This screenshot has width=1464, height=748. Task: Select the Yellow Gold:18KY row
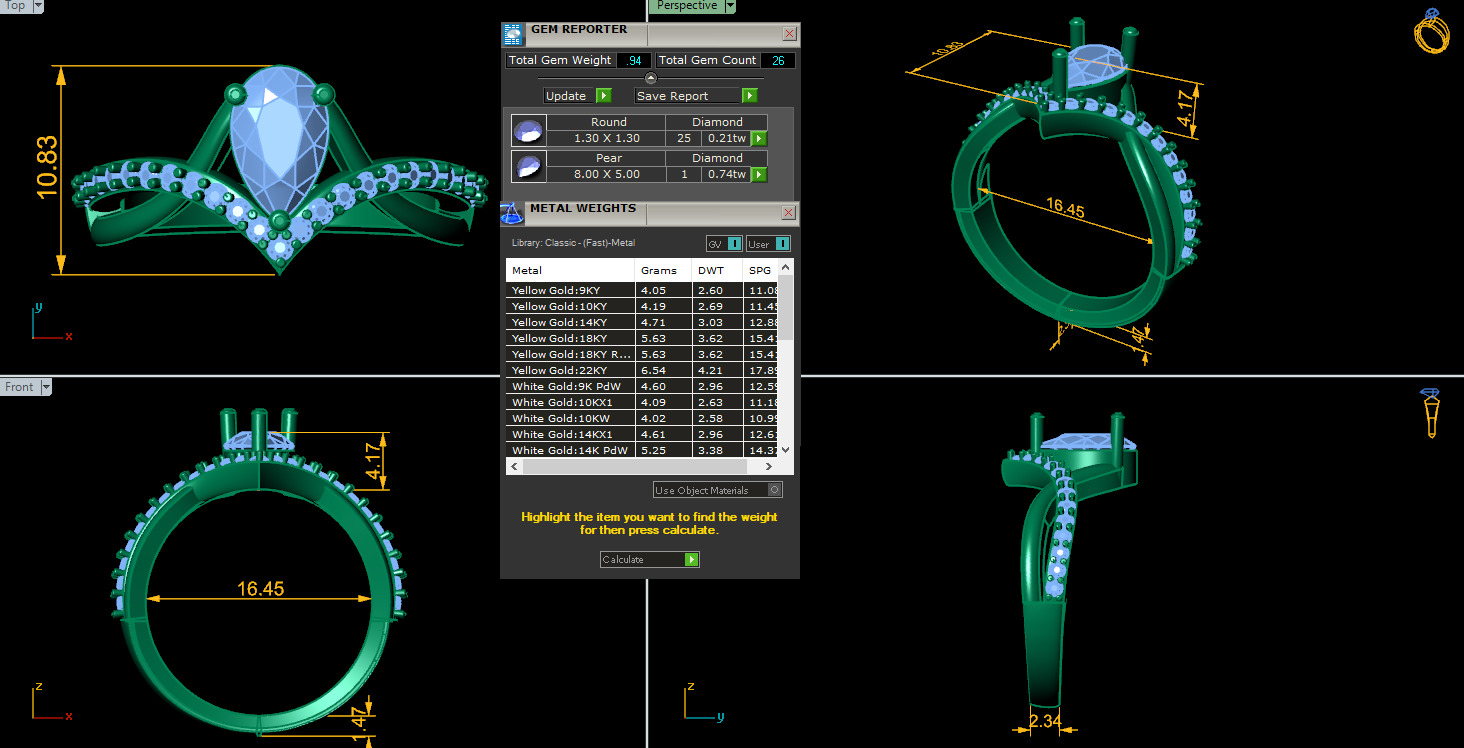click(x=641, y=338)
